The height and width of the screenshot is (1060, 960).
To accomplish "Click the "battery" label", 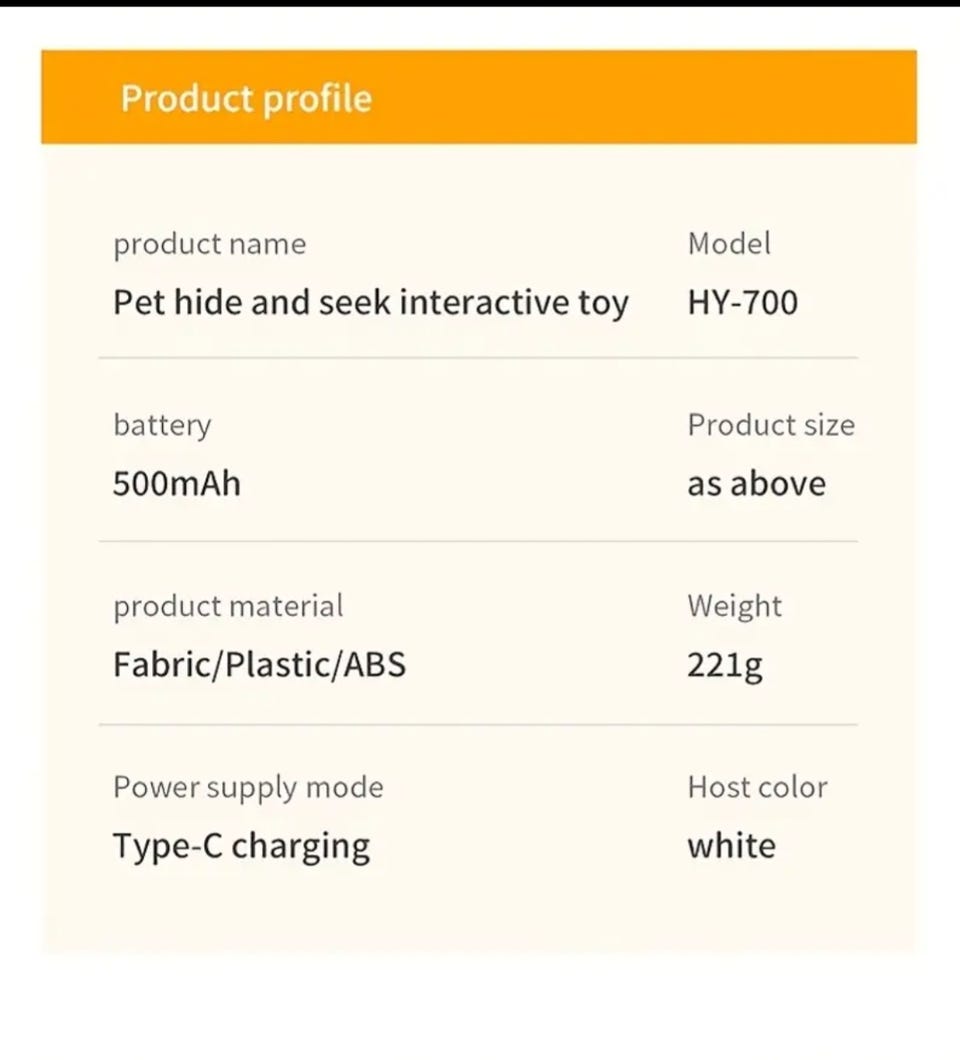I will (162, 425).
